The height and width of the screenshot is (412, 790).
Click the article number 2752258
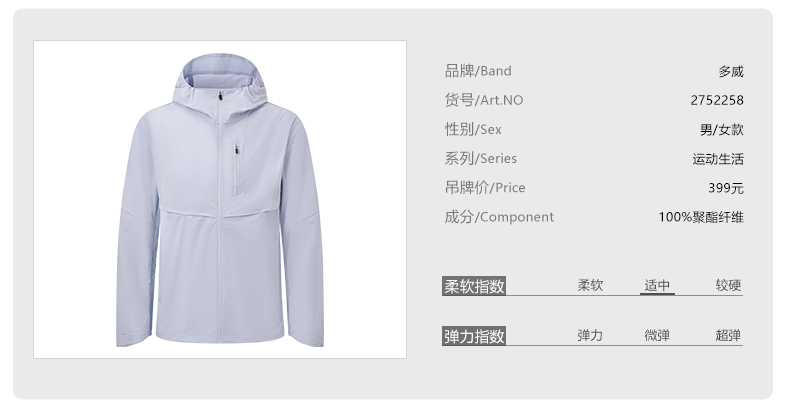[x=717, y=100]
